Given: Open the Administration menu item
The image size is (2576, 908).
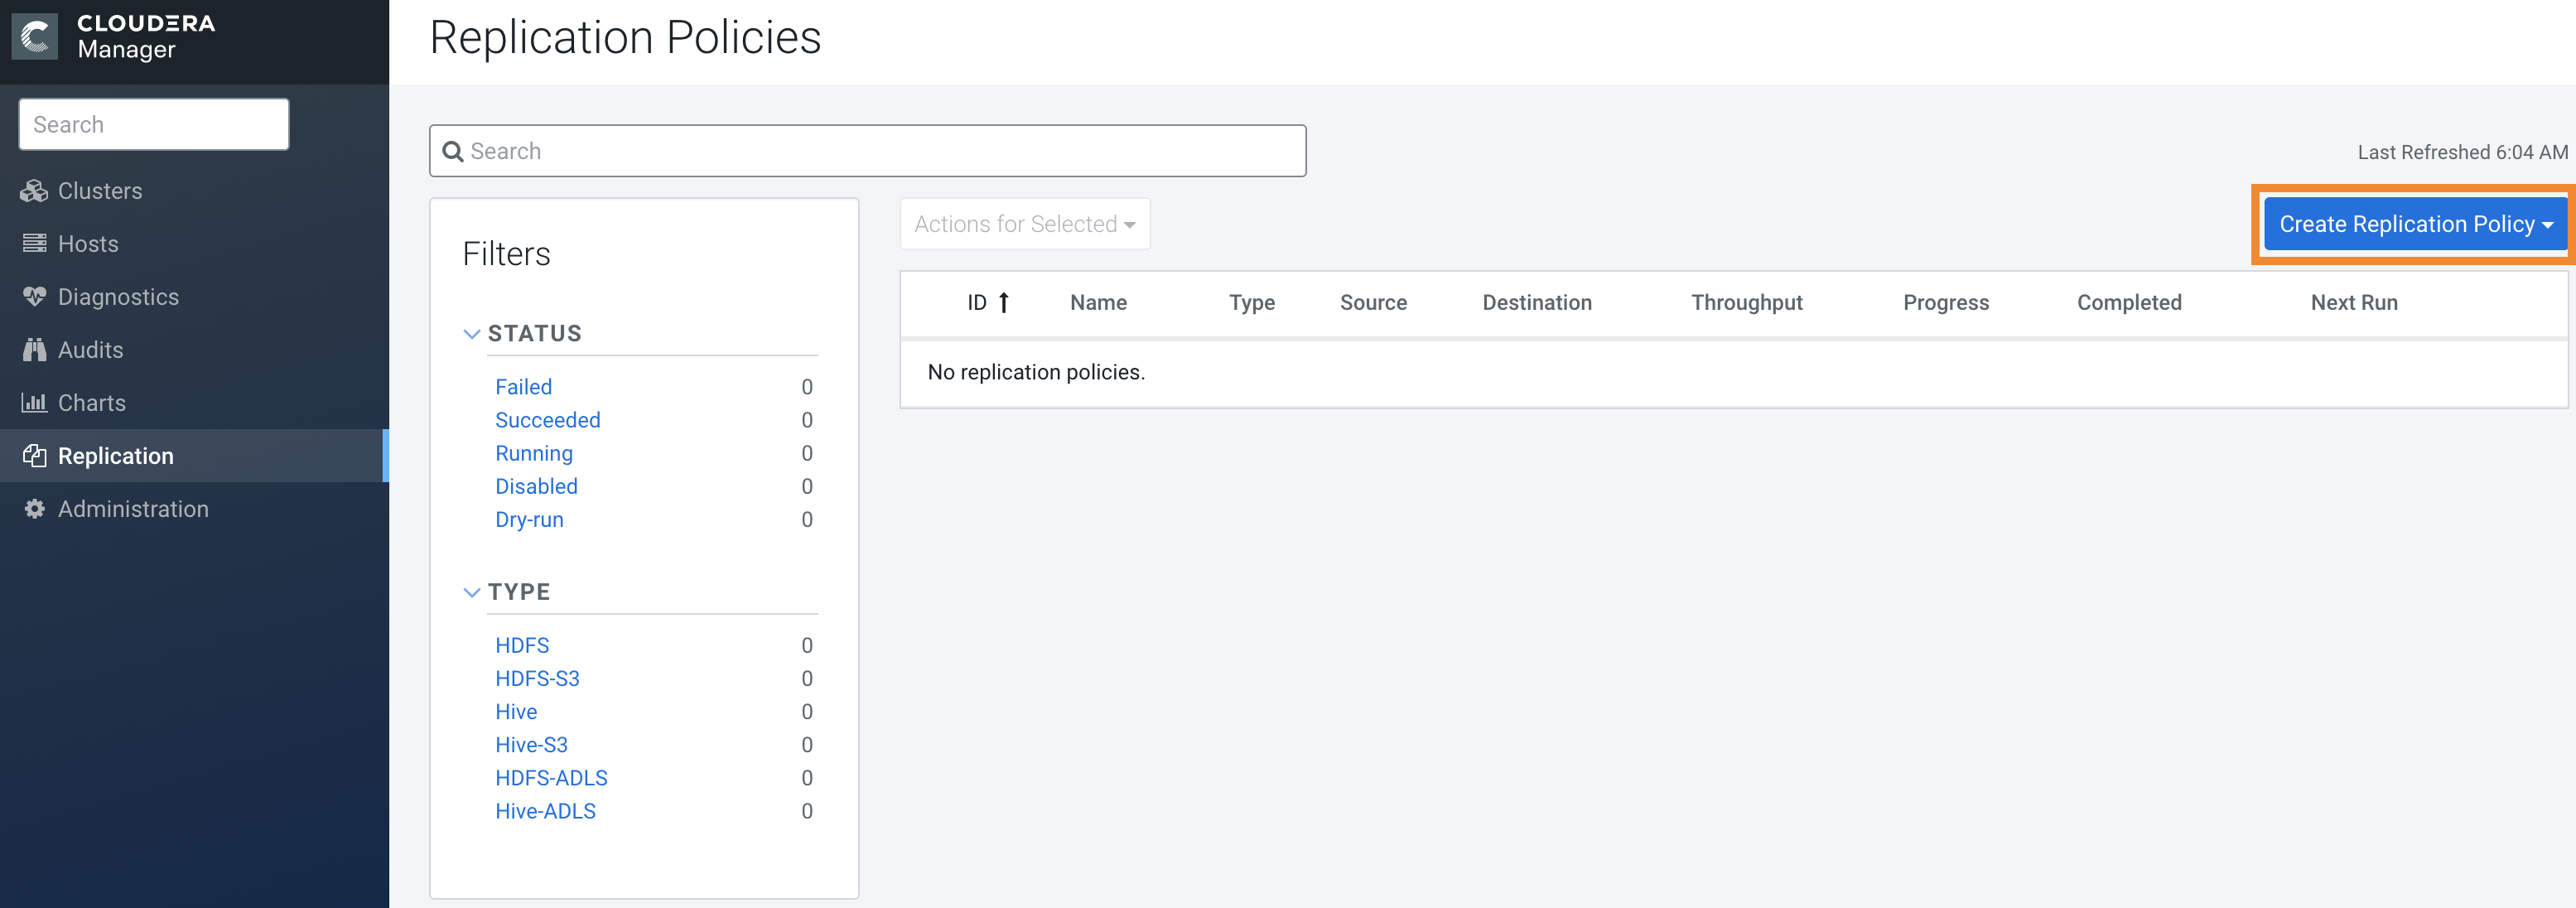Looking at the screenshot, I should tap(133, 509).
